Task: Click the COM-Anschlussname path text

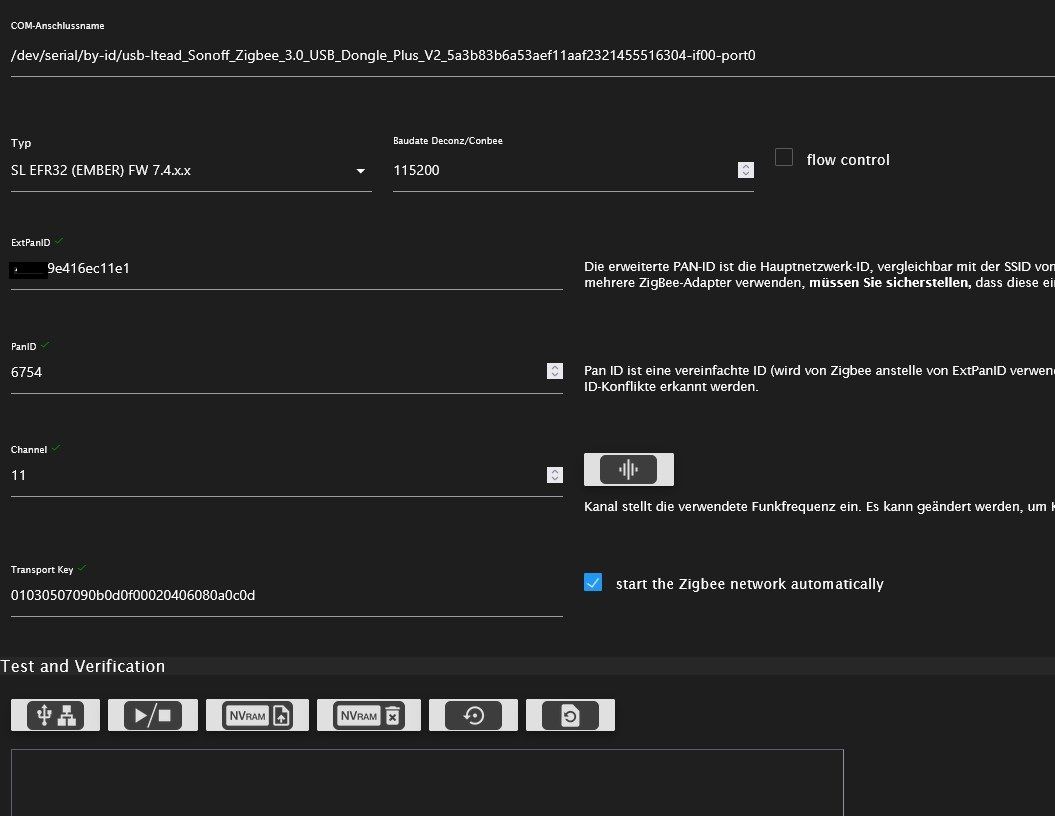Action: point(382,55)
